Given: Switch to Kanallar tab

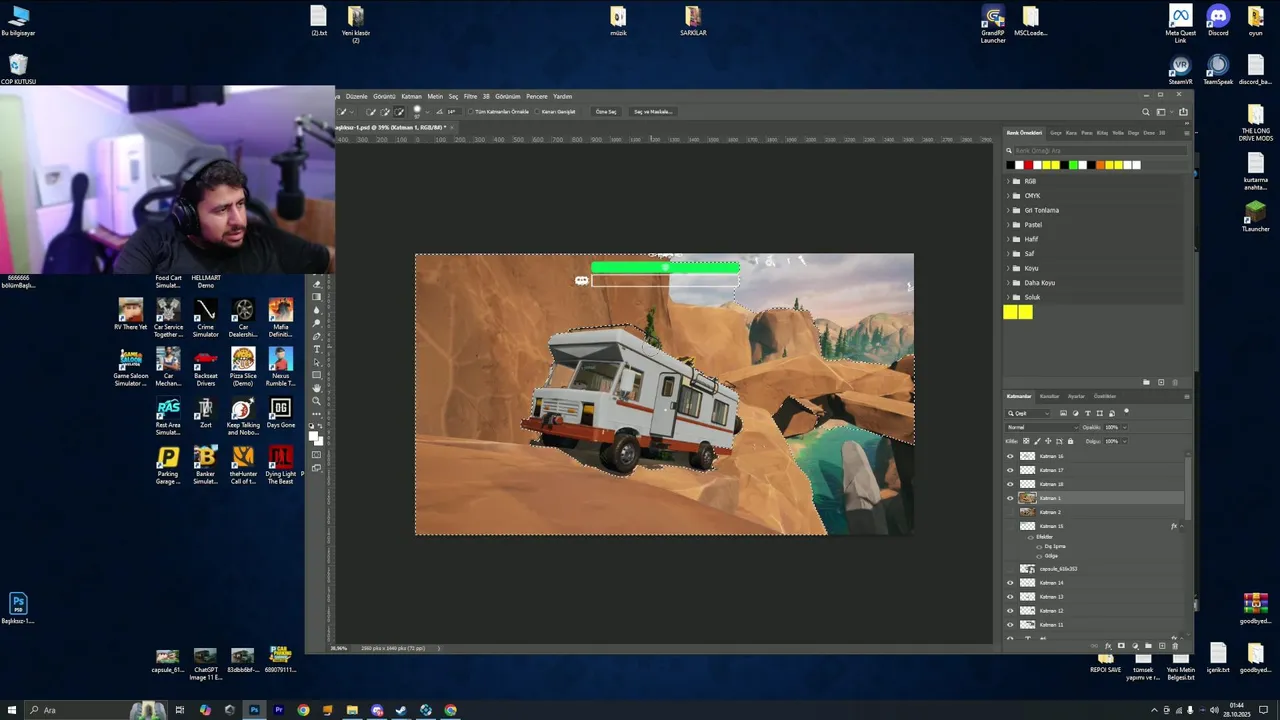Looking at the screenshot, I should [1049, 396].
